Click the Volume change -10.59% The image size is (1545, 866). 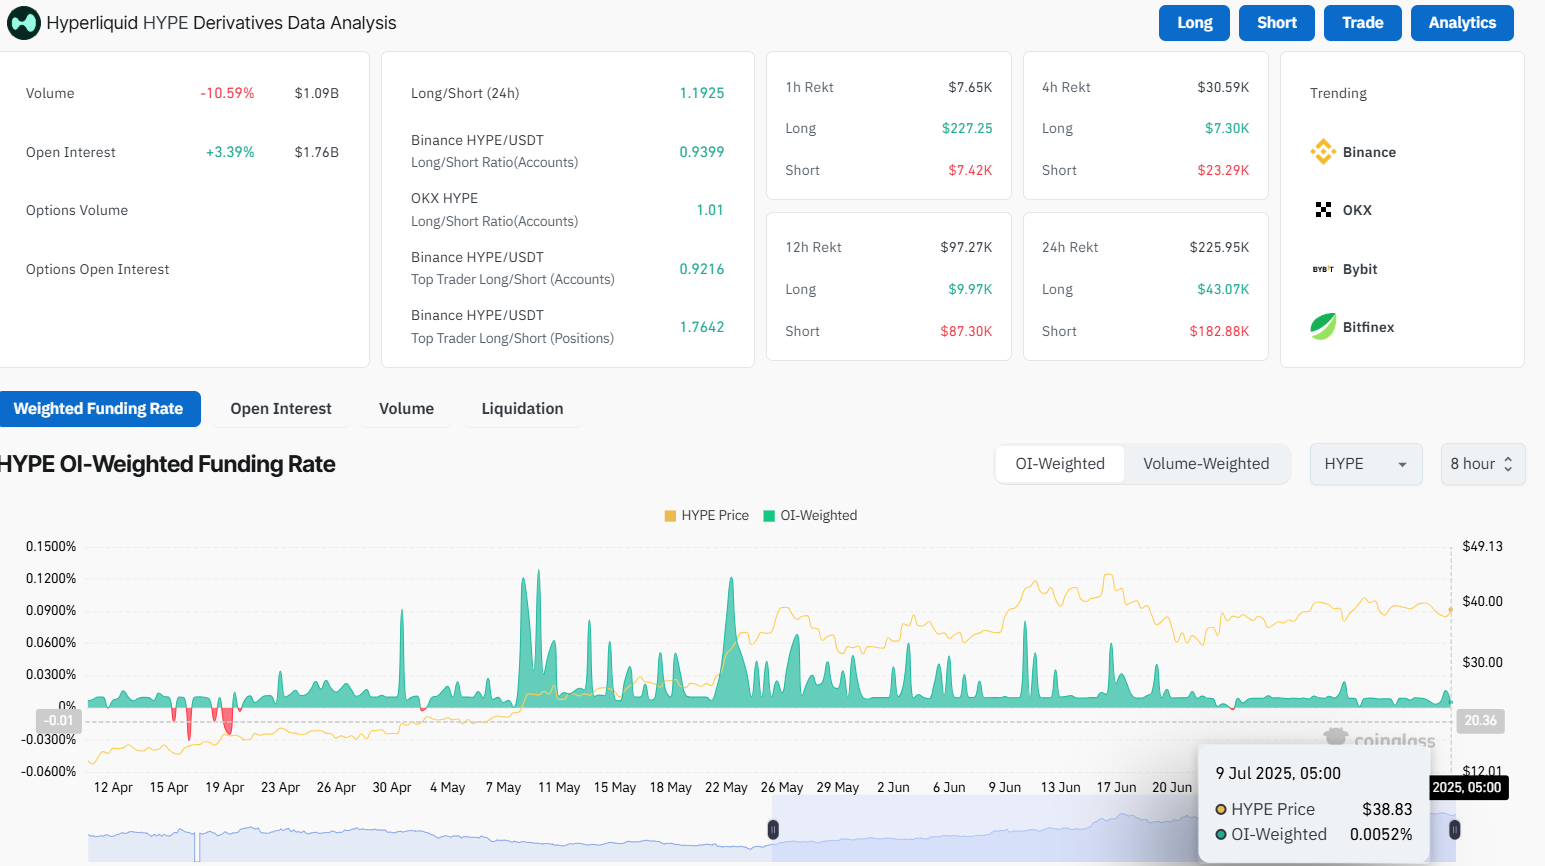pyautogui.click(x=227, y=93)
